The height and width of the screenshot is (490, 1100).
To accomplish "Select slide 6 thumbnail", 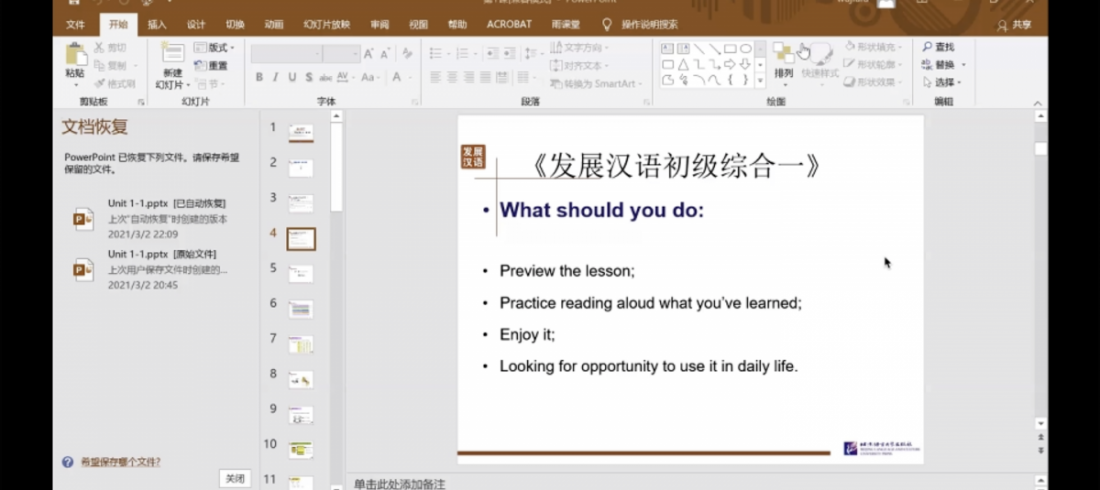I will (x=301, y=309).
